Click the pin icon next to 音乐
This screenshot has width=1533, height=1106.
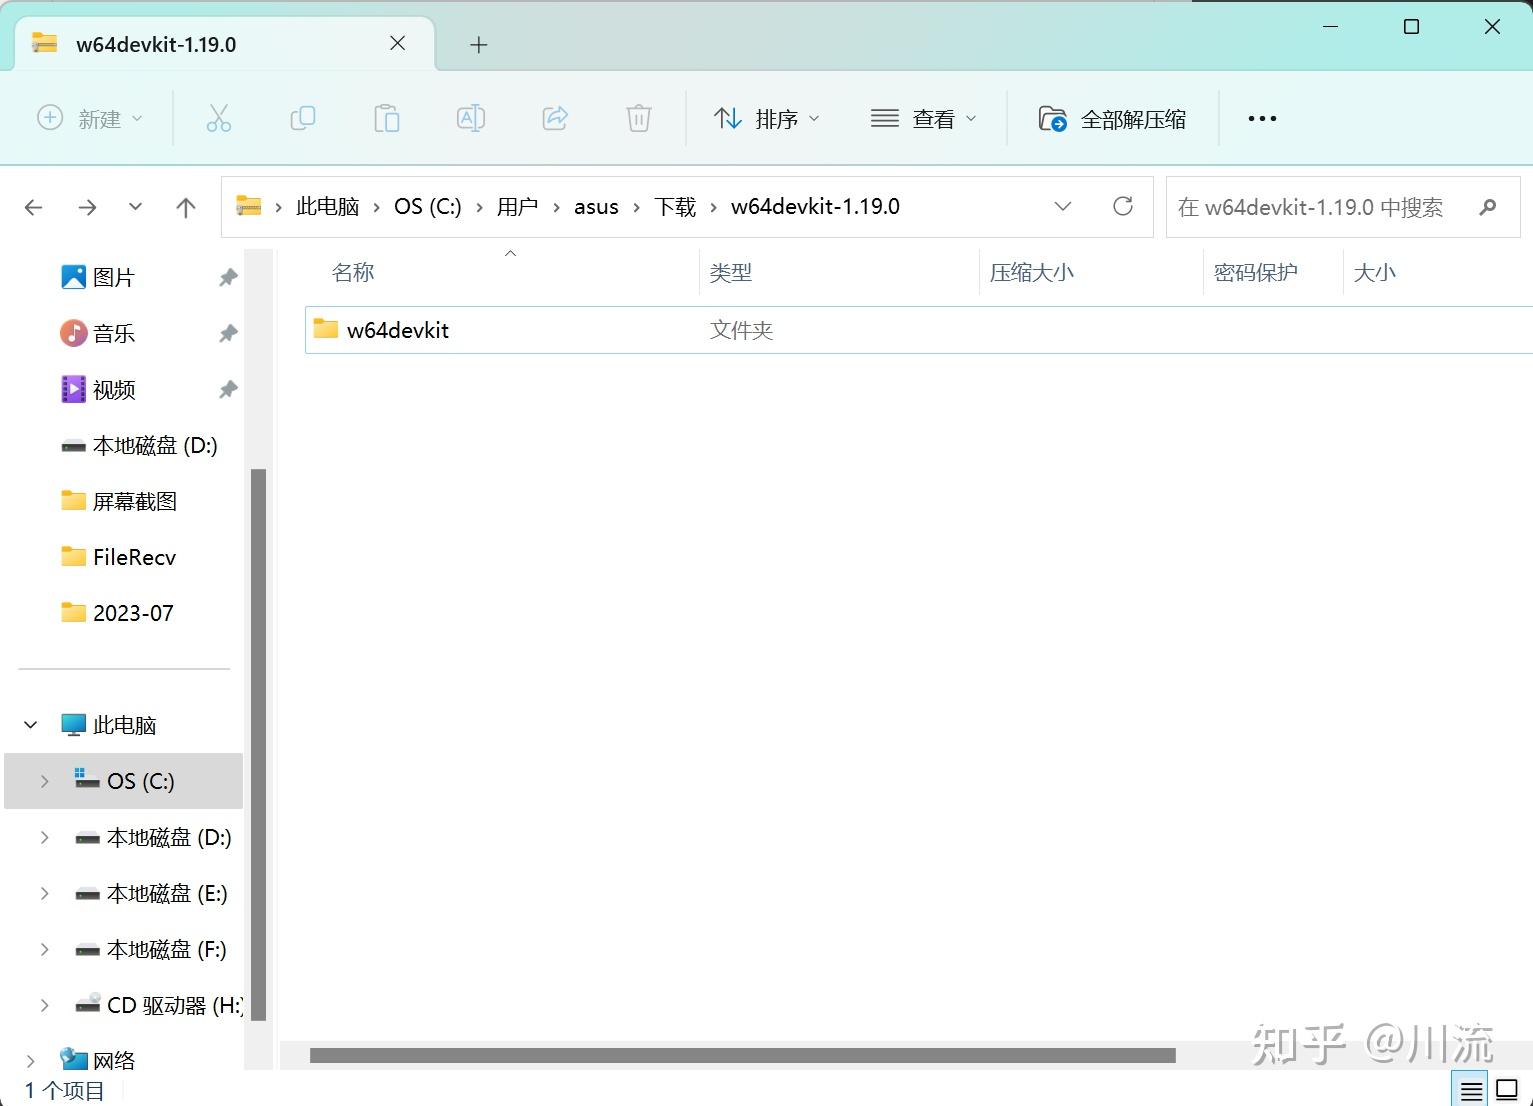(228, 333)
